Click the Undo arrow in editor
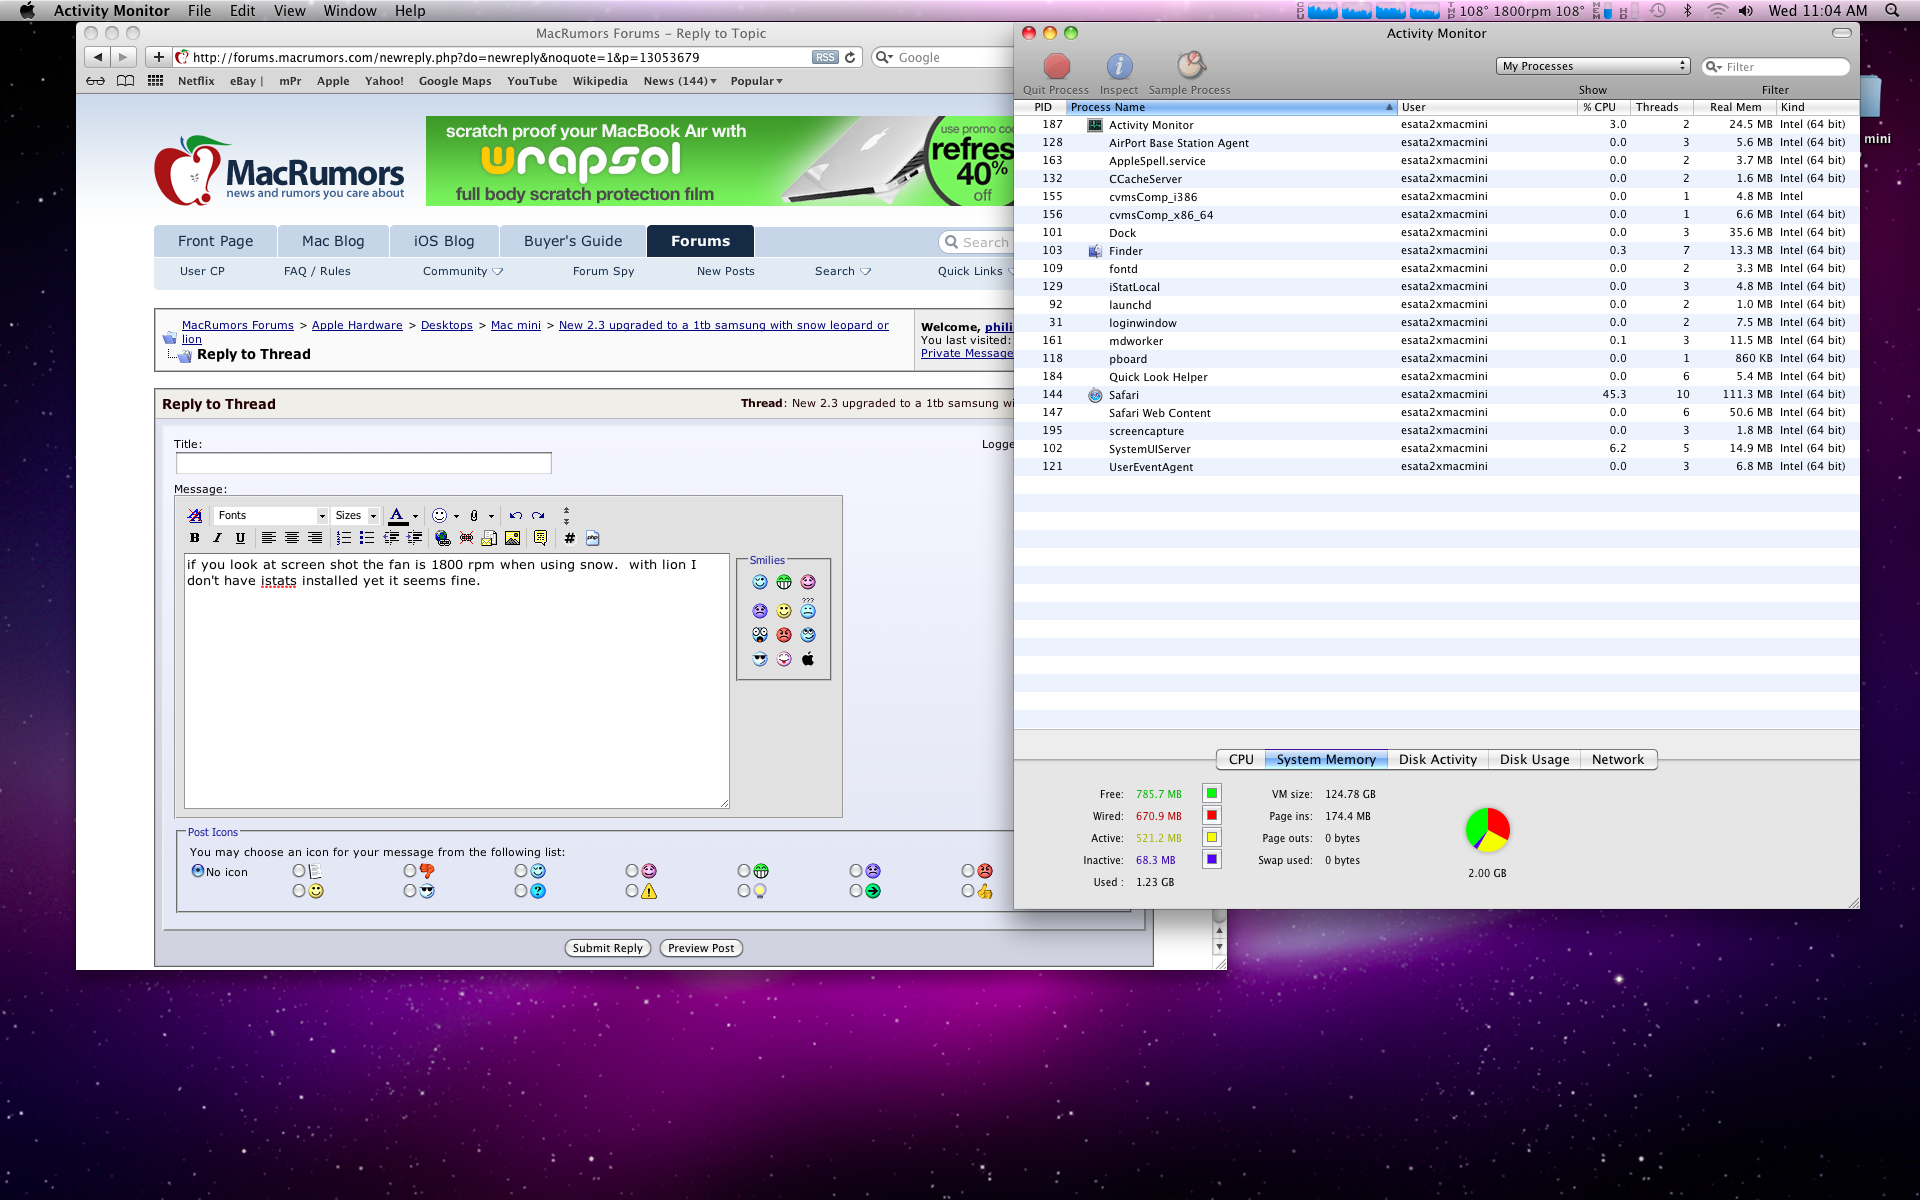The width and height of the screenshot is (1920, 1200). click(x=515, y=516)
